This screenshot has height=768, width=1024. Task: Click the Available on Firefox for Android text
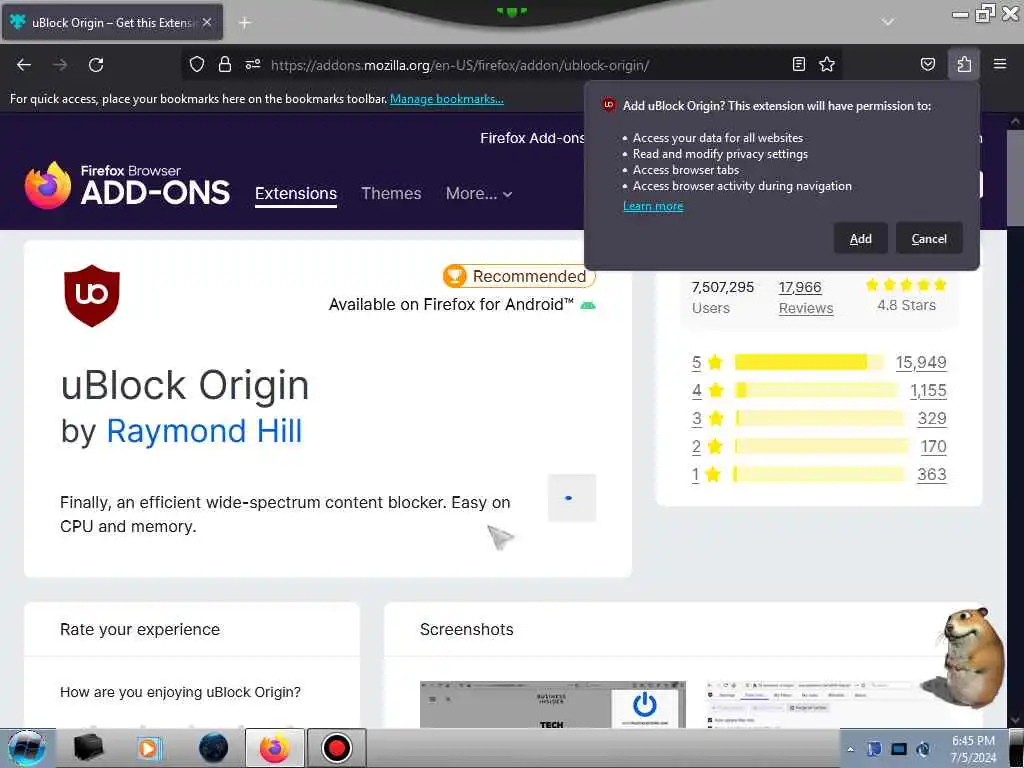coord(451,304)
